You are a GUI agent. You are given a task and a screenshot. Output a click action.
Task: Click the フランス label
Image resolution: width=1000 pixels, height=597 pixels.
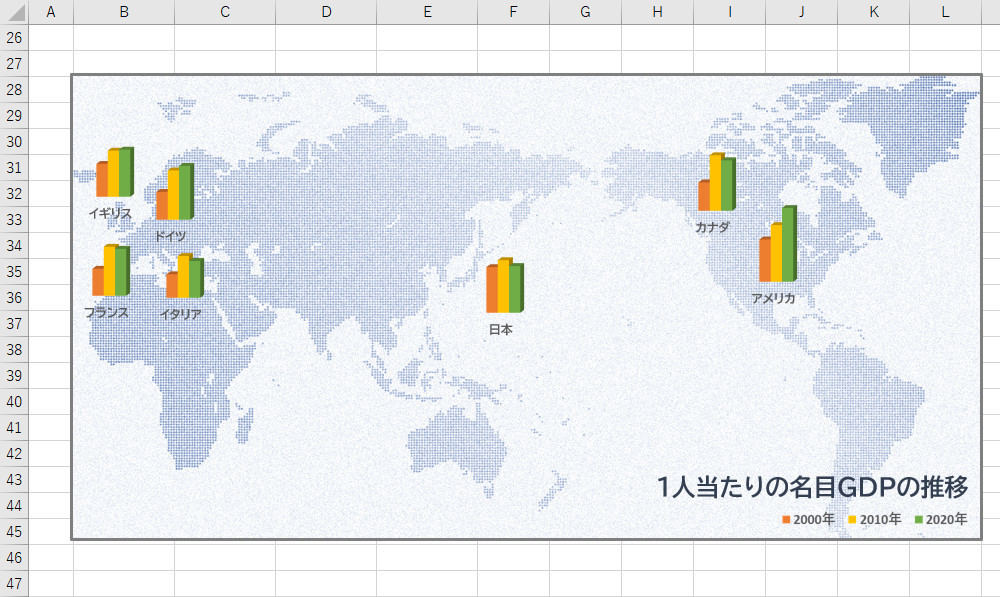tap(107, 313)
